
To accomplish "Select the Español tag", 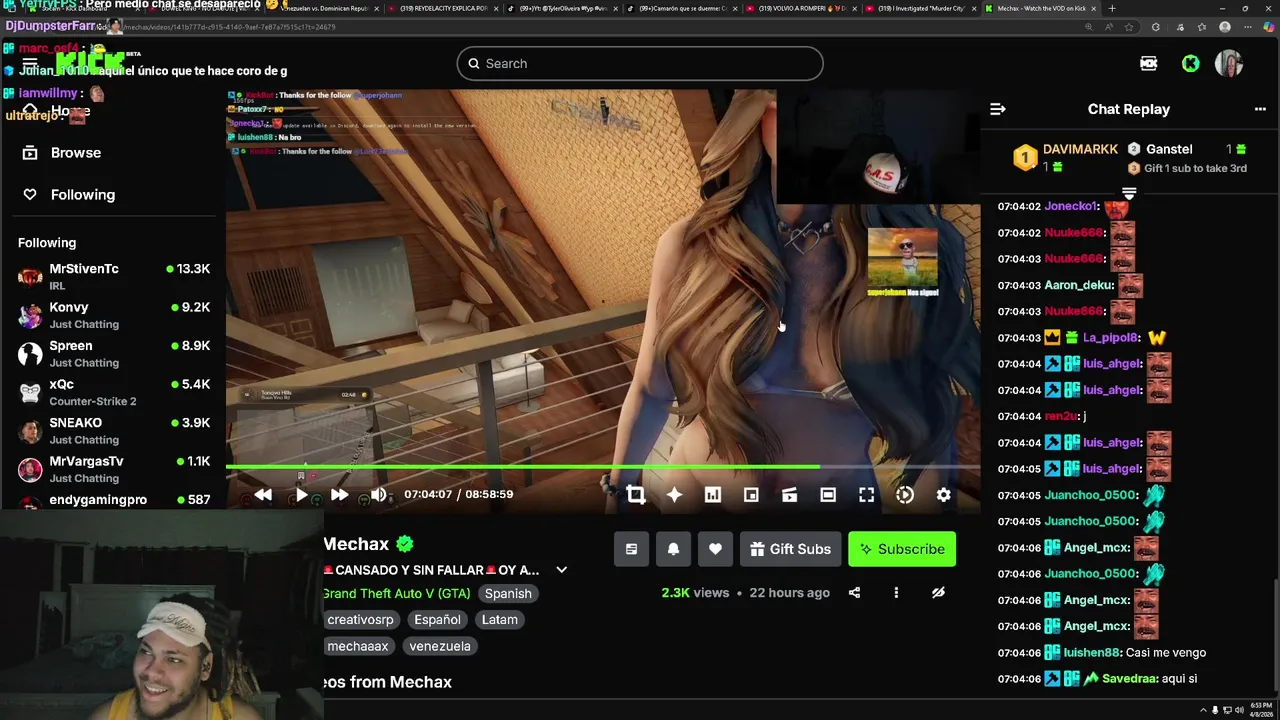I will coord(437,620).
